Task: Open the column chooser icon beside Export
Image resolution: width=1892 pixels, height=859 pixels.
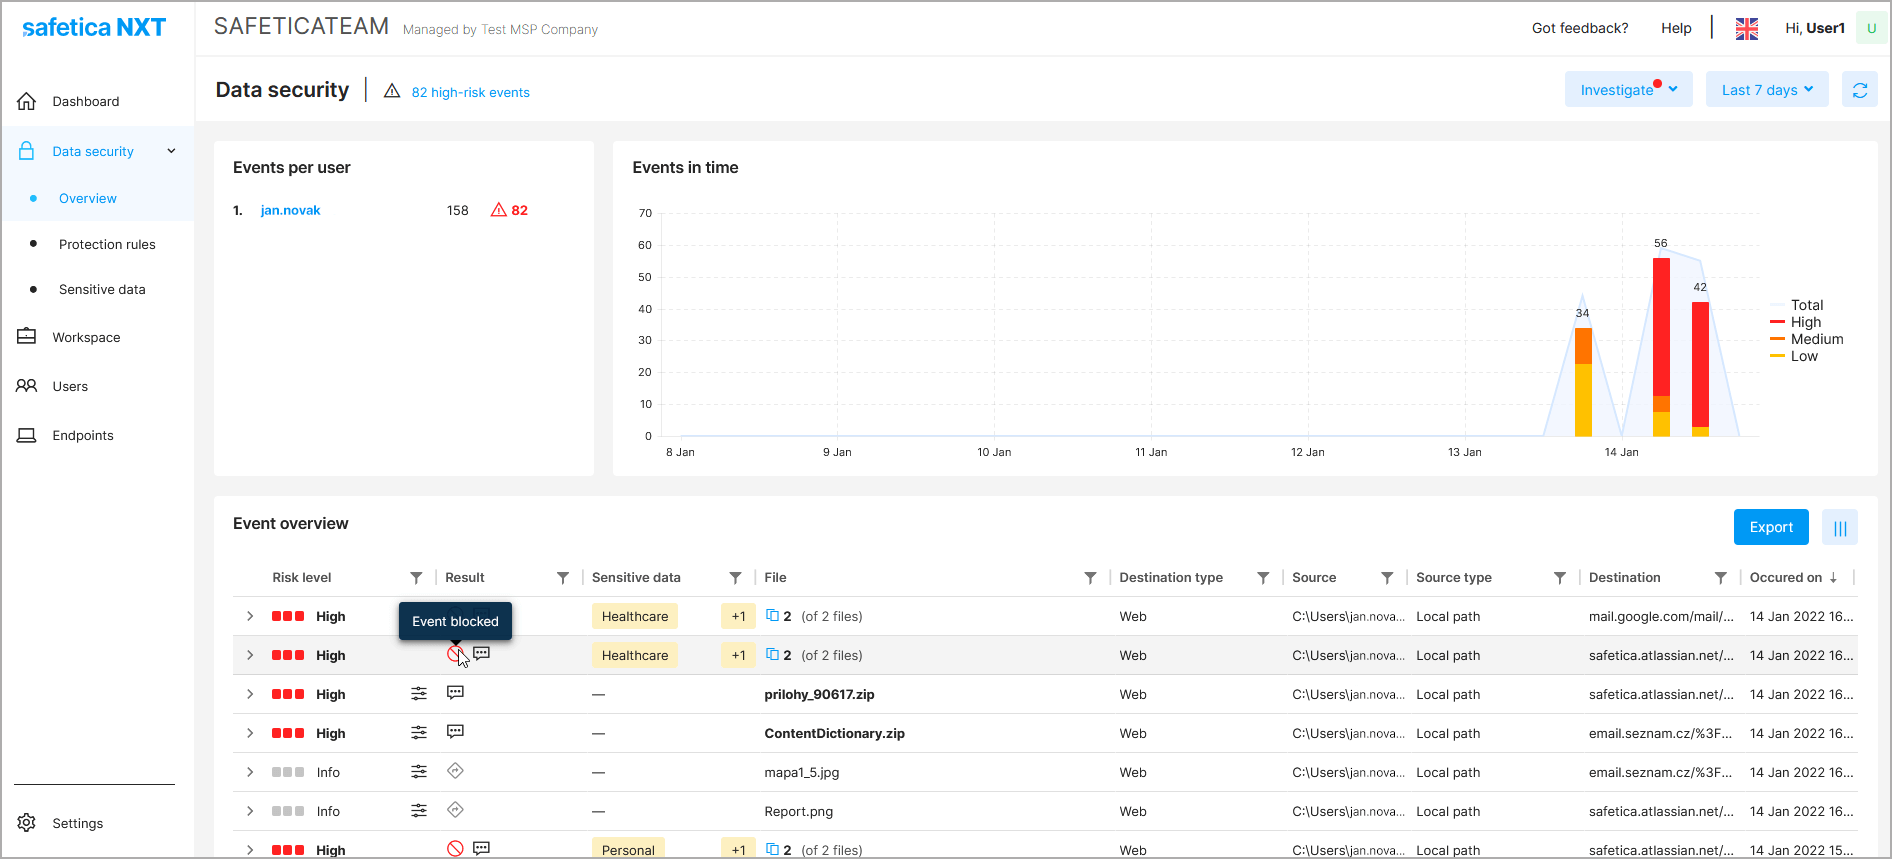Action: coord(1839,528)
